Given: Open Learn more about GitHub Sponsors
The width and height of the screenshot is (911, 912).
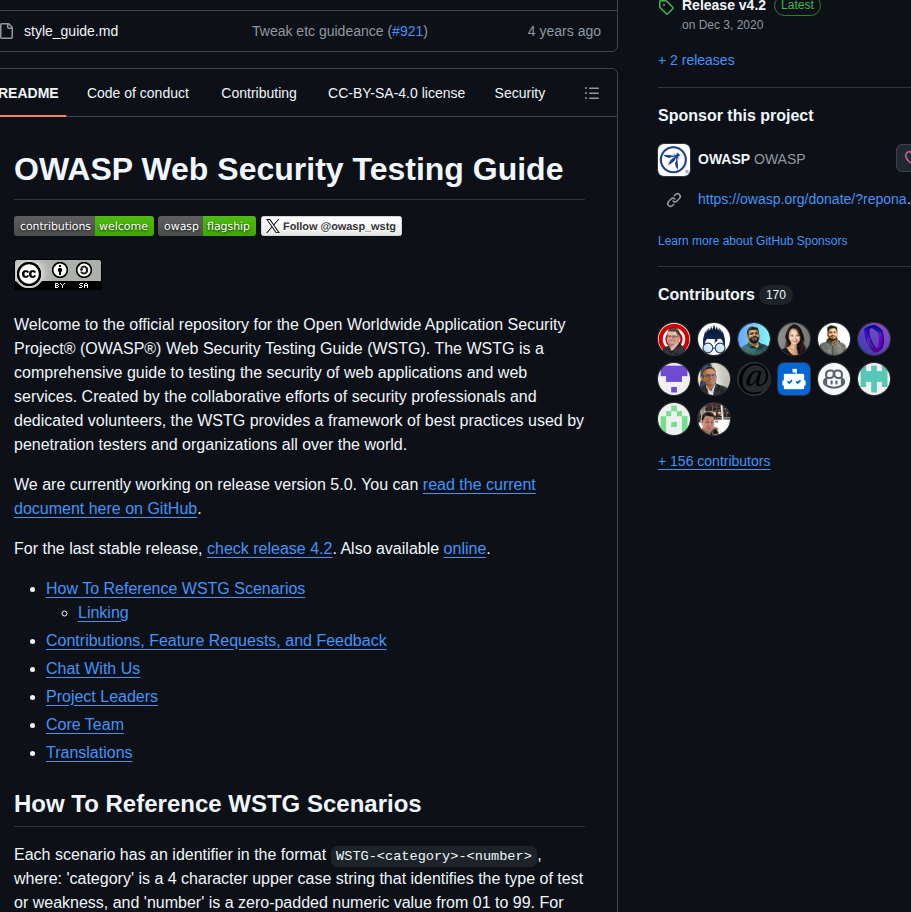Looking at the screenshot, I should (752, 241).
